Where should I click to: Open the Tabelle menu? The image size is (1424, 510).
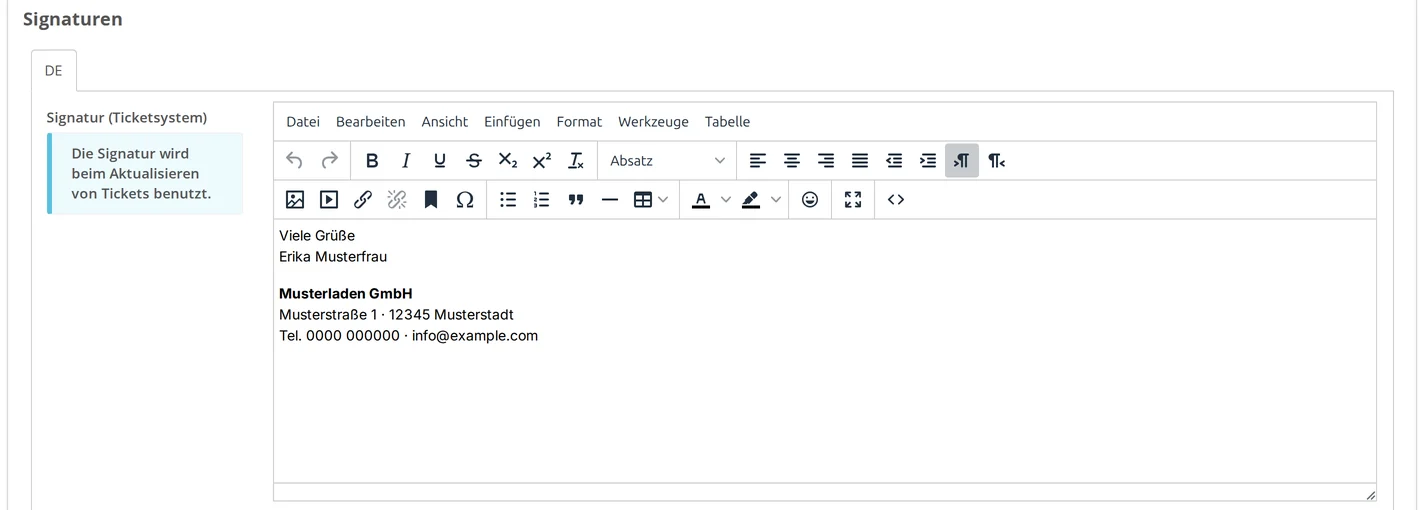727,121
